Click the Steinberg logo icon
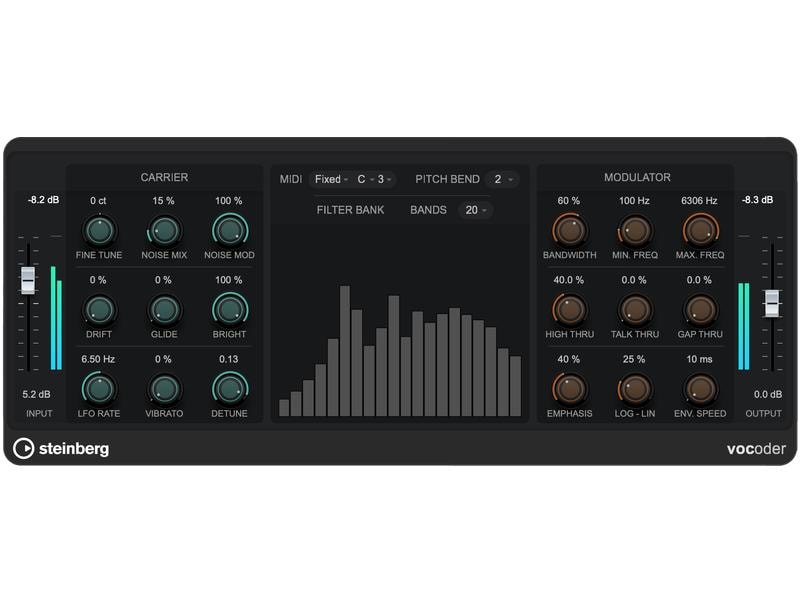 [23, 448]
